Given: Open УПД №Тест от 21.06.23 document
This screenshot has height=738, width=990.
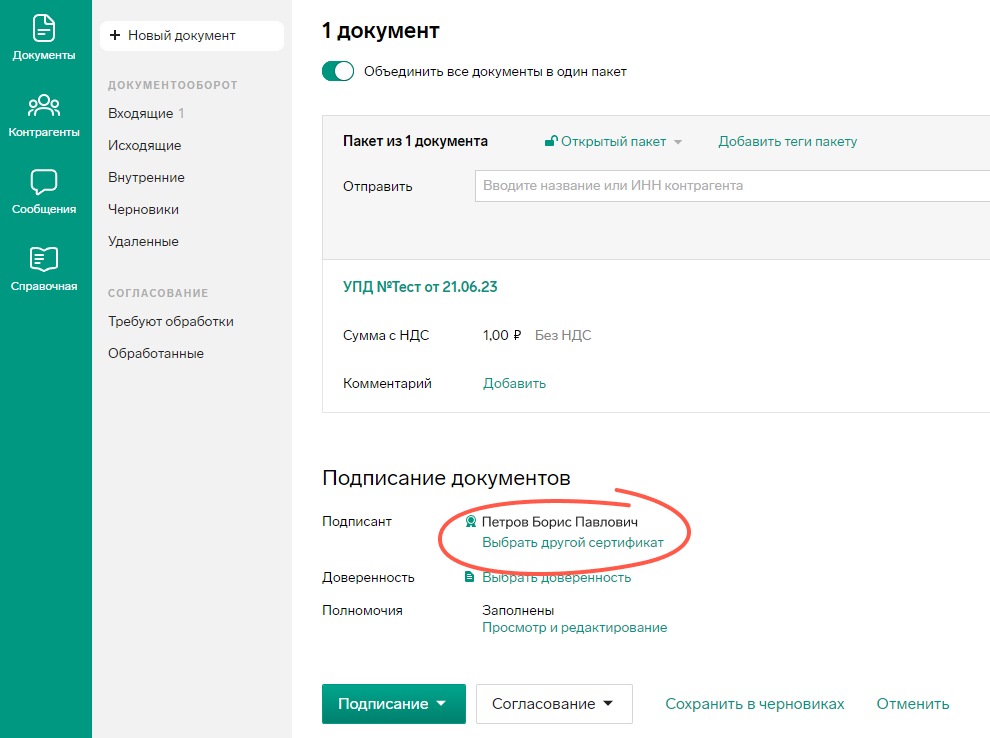Looking at the screenshot, I should (x=420, y=287).
